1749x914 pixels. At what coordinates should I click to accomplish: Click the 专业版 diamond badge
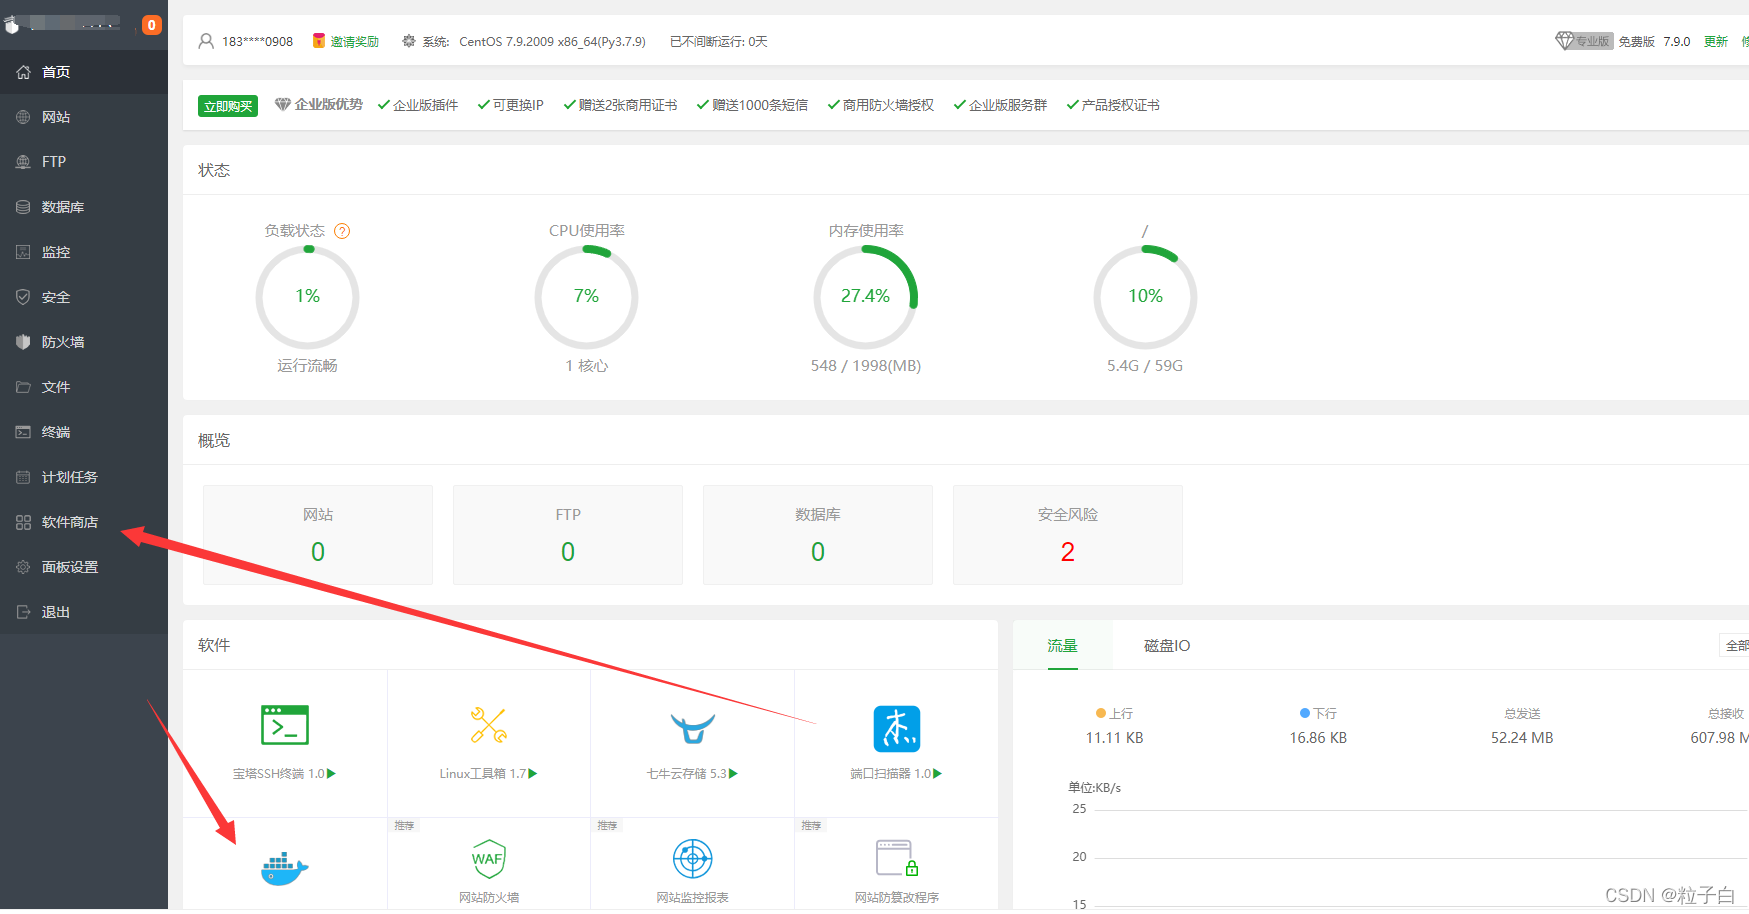[1584, 41]
